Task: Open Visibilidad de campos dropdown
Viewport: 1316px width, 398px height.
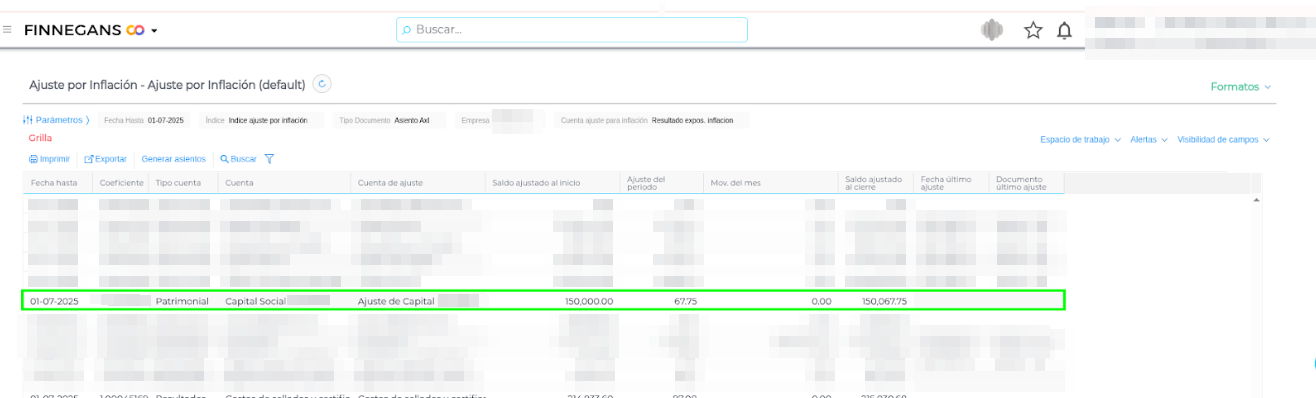Action: click(x=1223, y=140)
